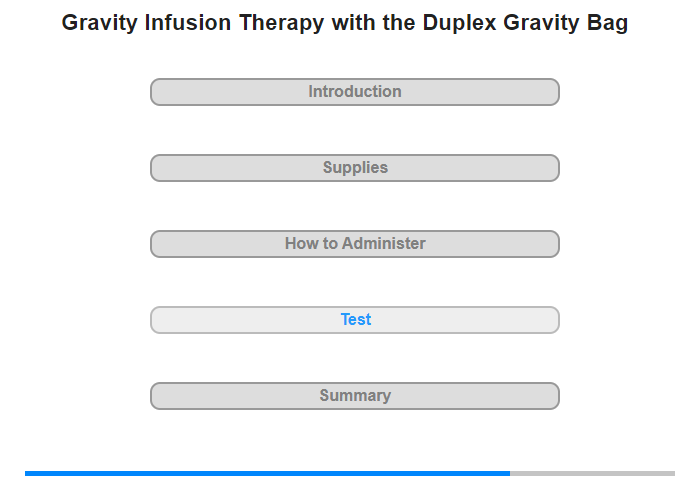Click the Gravity Infusion Therapy title heading
This screenshot has width=700, height=480.
[345, 23]
